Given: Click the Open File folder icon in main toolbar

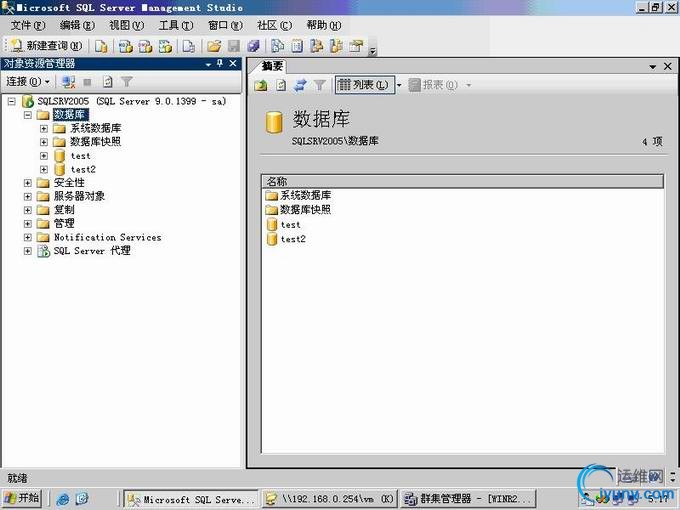Looking at the screenshot, I should (x=214, y=46).
